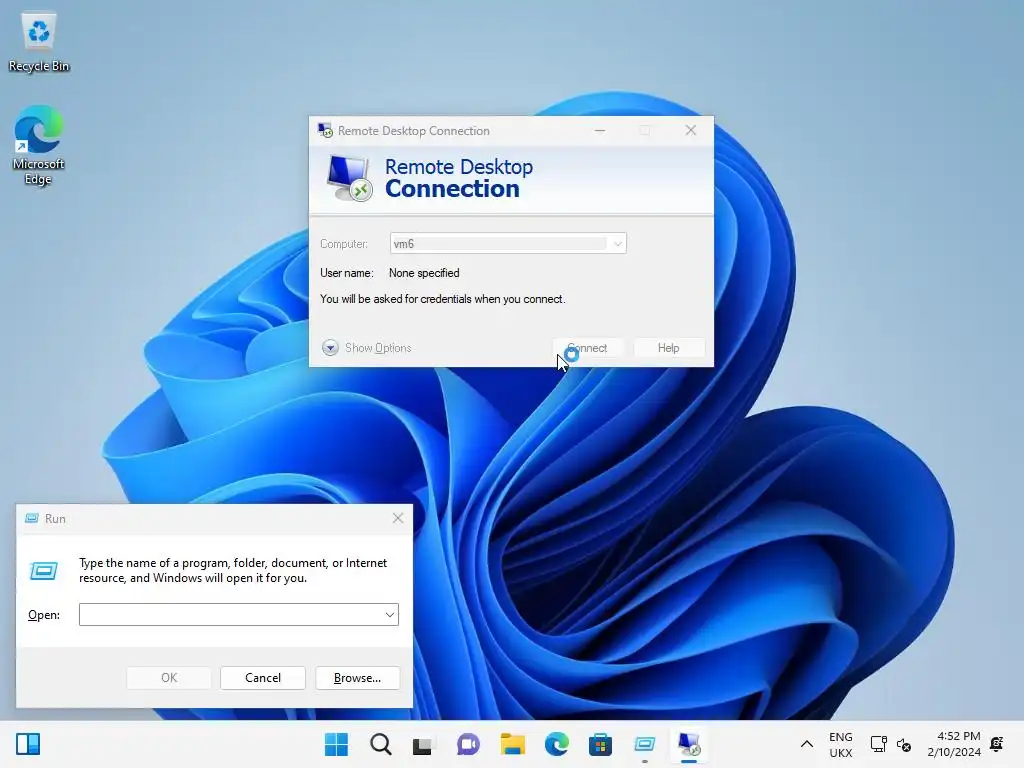Click the credentials notice text

[x=442, y=299]
